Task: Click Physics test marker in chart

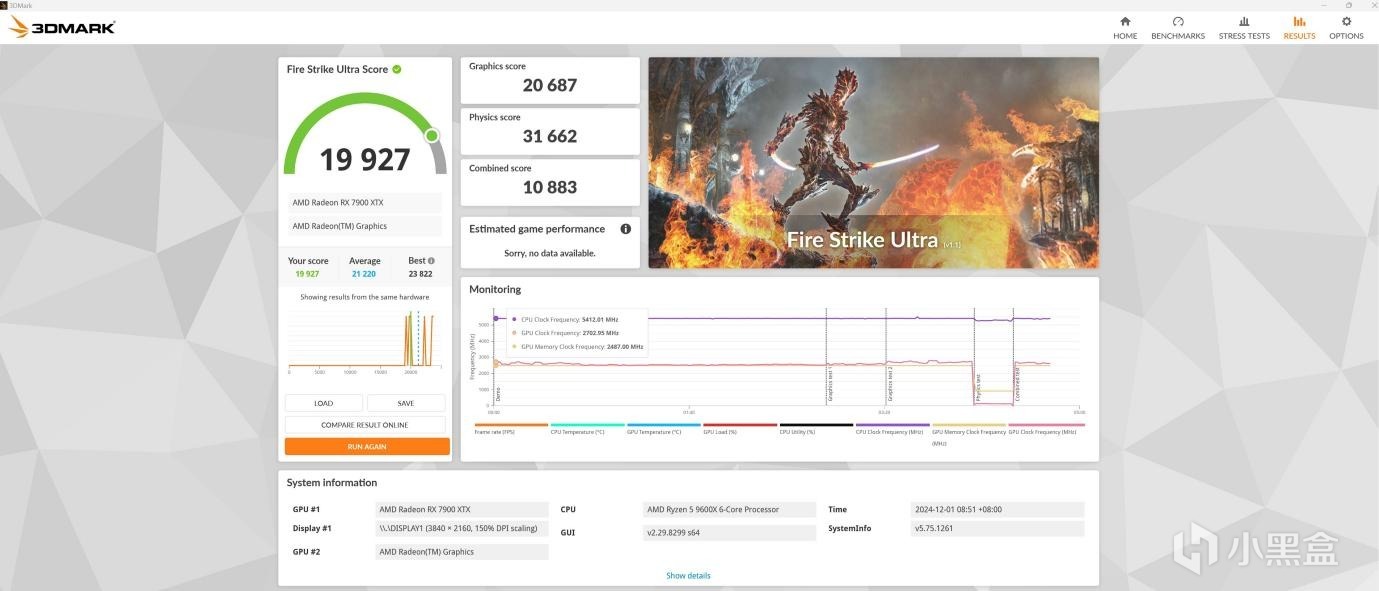Action: tap(978, 388)
